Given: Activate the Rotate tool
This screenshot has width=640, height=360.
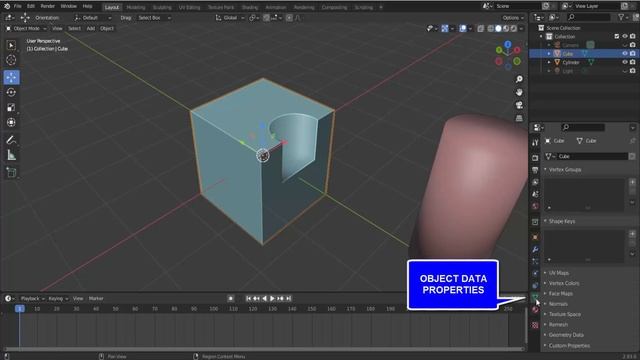Looking at the screenshot, I should click(x=11, y=92).
